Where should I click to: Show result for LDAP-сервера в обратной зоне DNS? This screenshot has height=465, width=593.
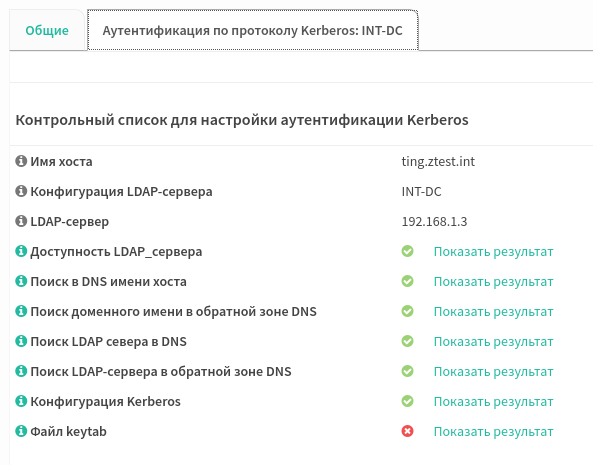click(493, 371)
